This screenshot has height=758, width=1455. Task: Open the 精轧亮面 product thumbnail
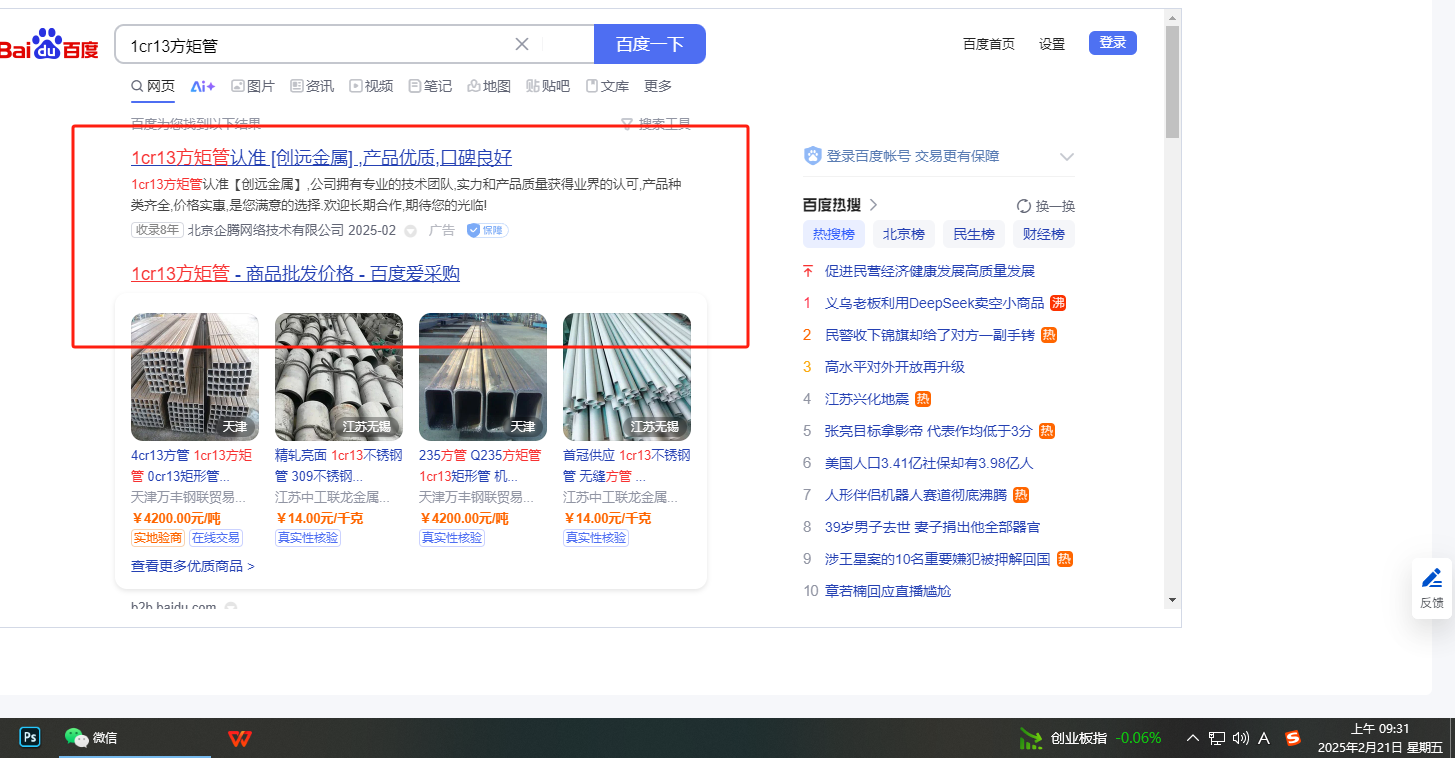click(x=339, y=377)
